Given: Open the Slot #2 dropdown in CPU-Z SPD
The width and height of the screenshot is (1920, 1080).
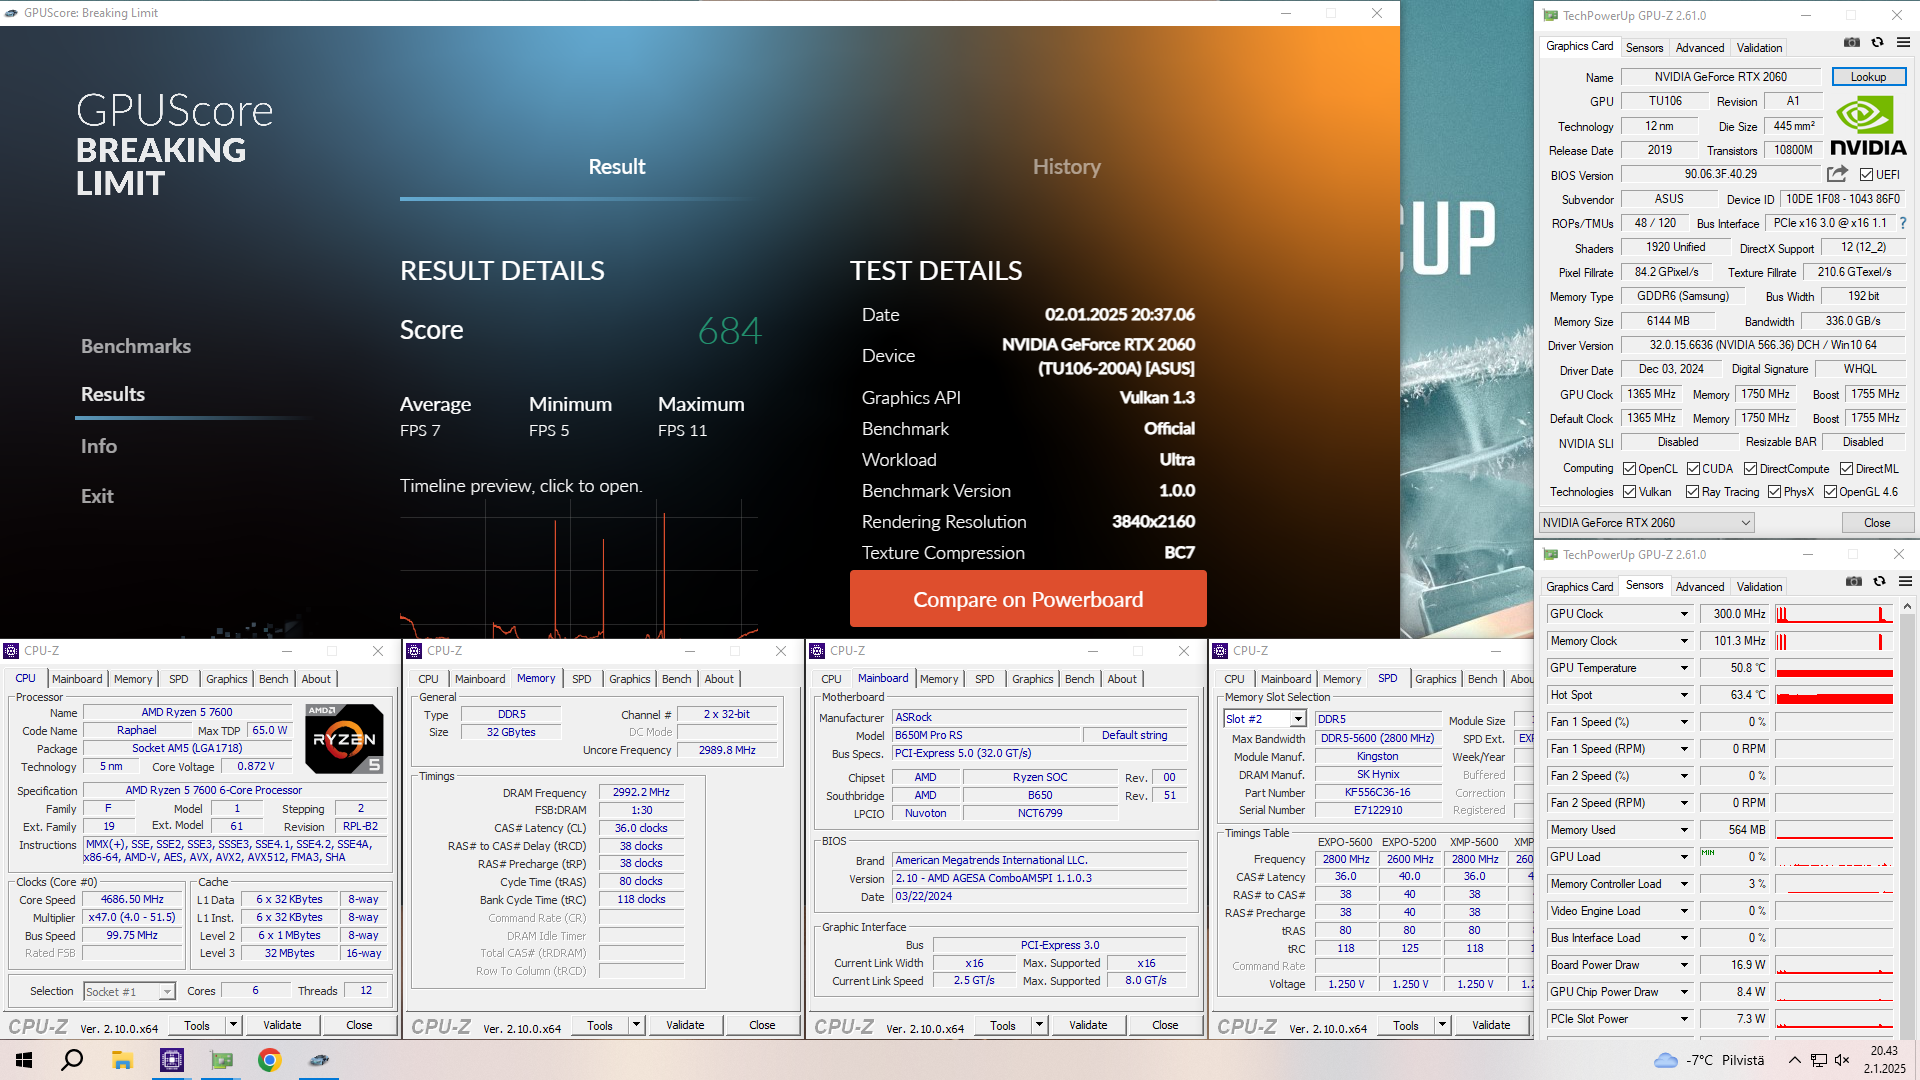Looking at the screenshot, I should click(1264, 719).
